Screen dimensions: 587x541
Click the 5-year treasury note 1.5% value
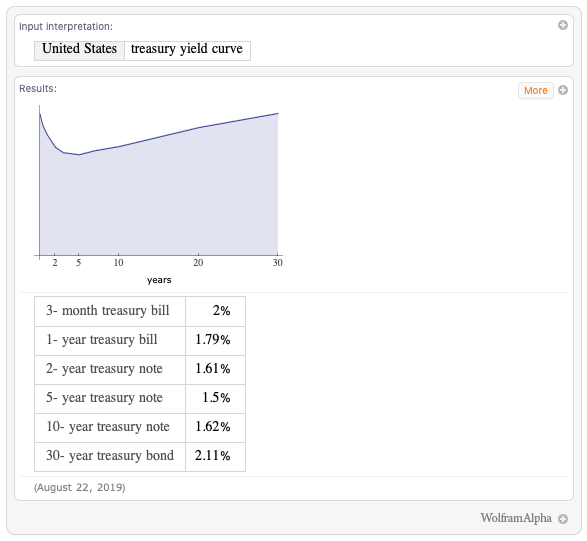click(x=216, y=398)
